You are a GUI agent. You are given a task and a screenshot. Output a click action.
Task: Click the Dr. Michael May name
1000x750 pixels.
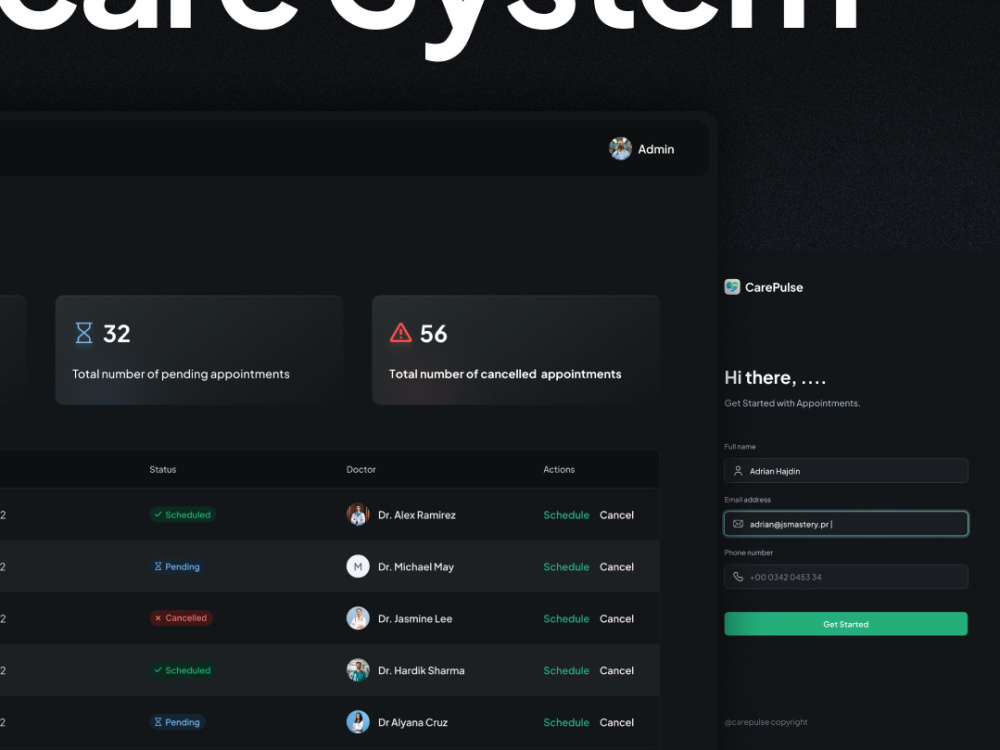[416, 567]
